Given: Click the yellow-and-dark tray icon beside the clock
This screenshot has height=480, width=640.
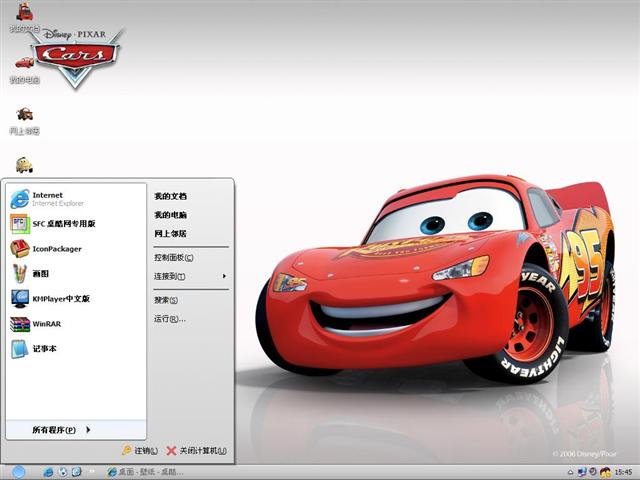Looking at the screenshot, I should tap(605, 472).
